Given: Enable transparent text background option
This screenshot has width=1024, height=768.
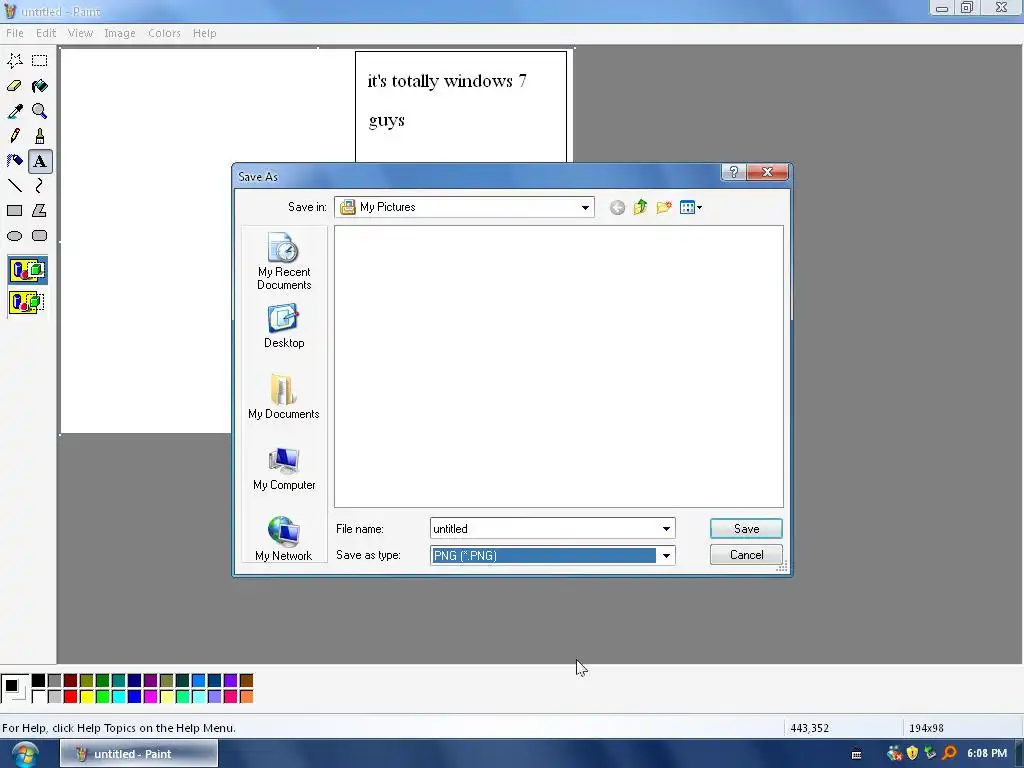Looking at the screenshot, I should coord(27,302).
